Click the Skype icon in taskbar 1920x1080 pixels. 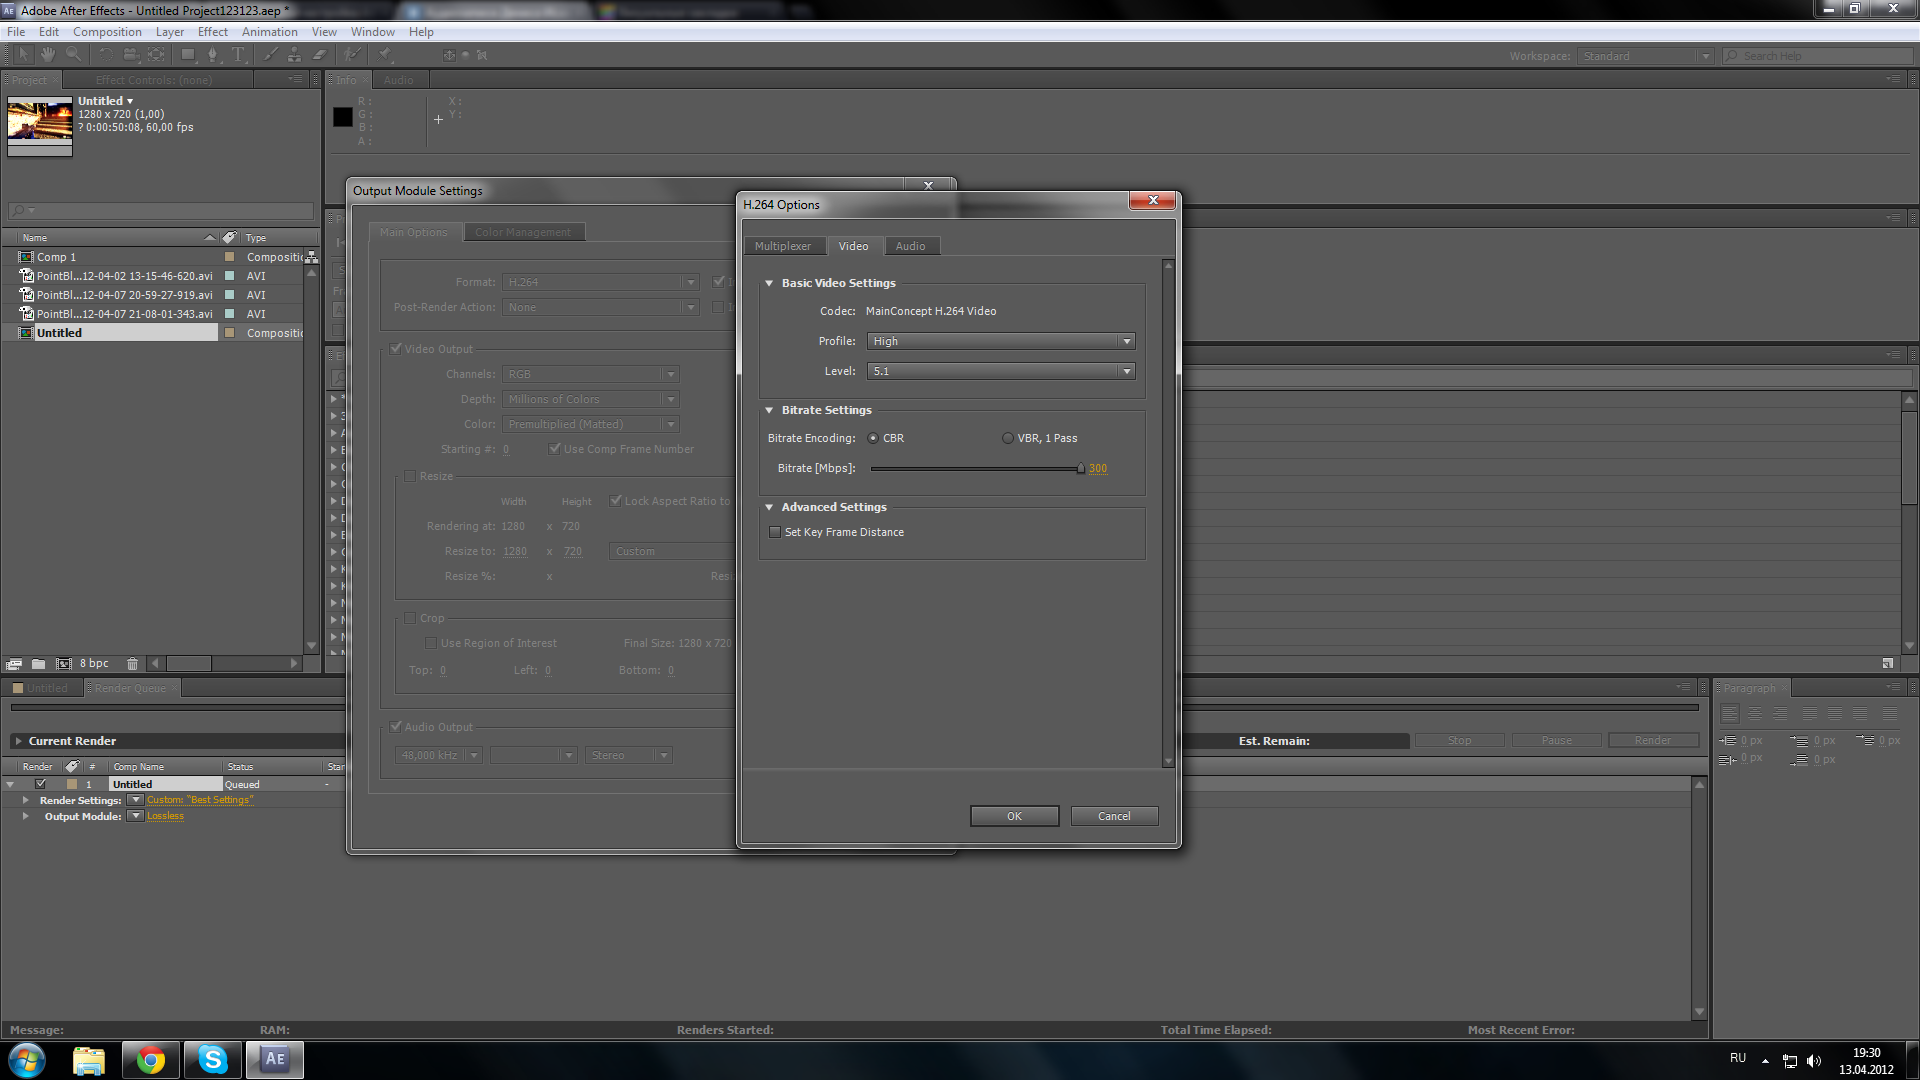click(212, 1058)
